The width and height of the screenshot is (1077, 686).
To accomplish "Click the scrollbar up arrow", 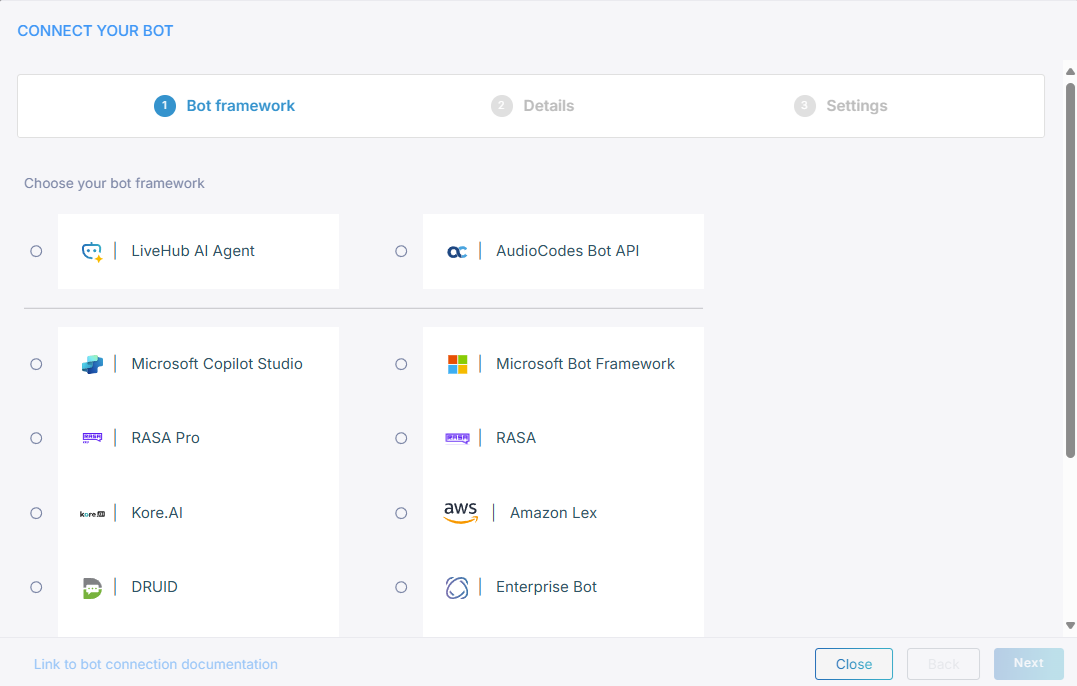I will [1070, 71].
